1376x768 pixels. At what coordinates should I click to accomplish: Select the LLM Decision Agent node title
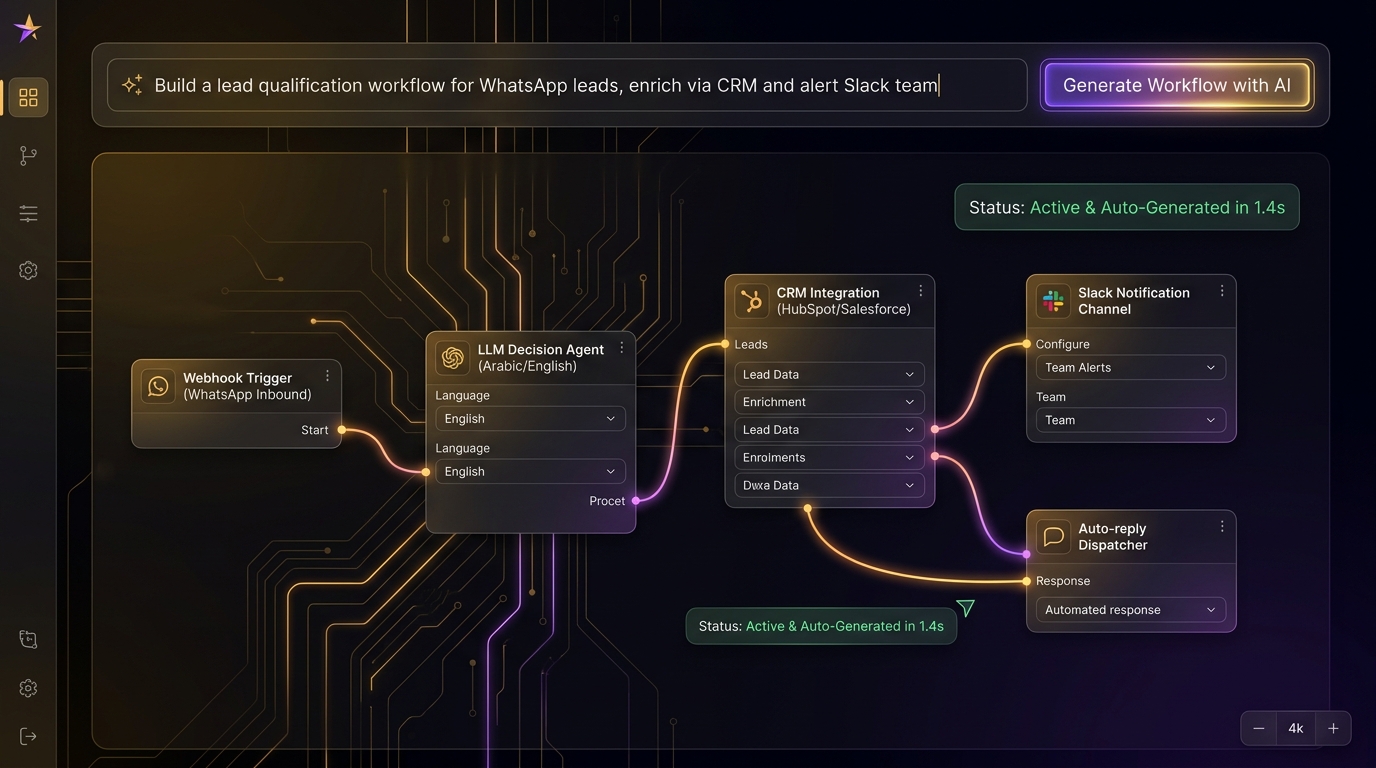coord(540,350)
